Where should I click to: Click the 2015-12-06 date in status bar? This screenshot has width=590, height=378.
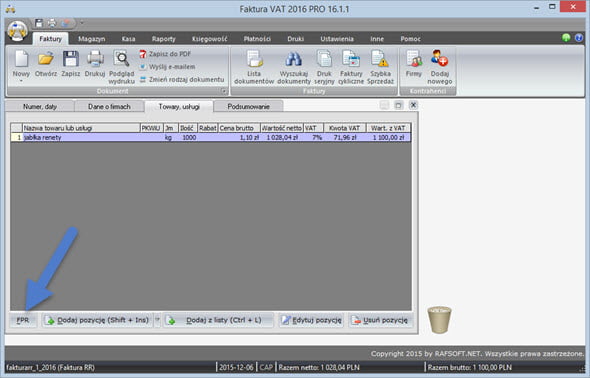pyautogui.click(x=236, y=367)
